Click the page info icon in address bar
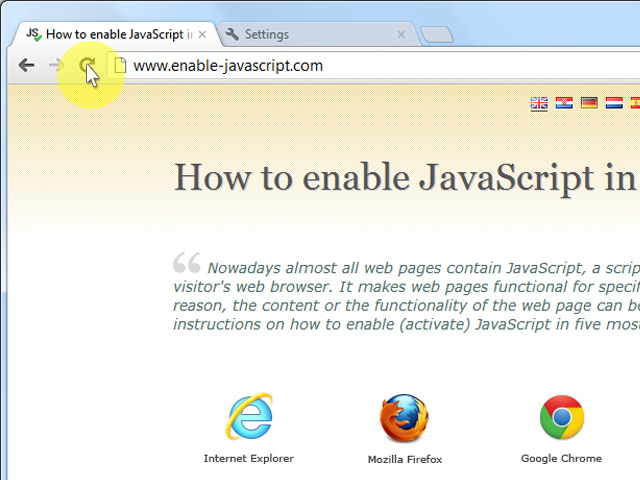This screenshot has height=480, width=640. point(119,66)
